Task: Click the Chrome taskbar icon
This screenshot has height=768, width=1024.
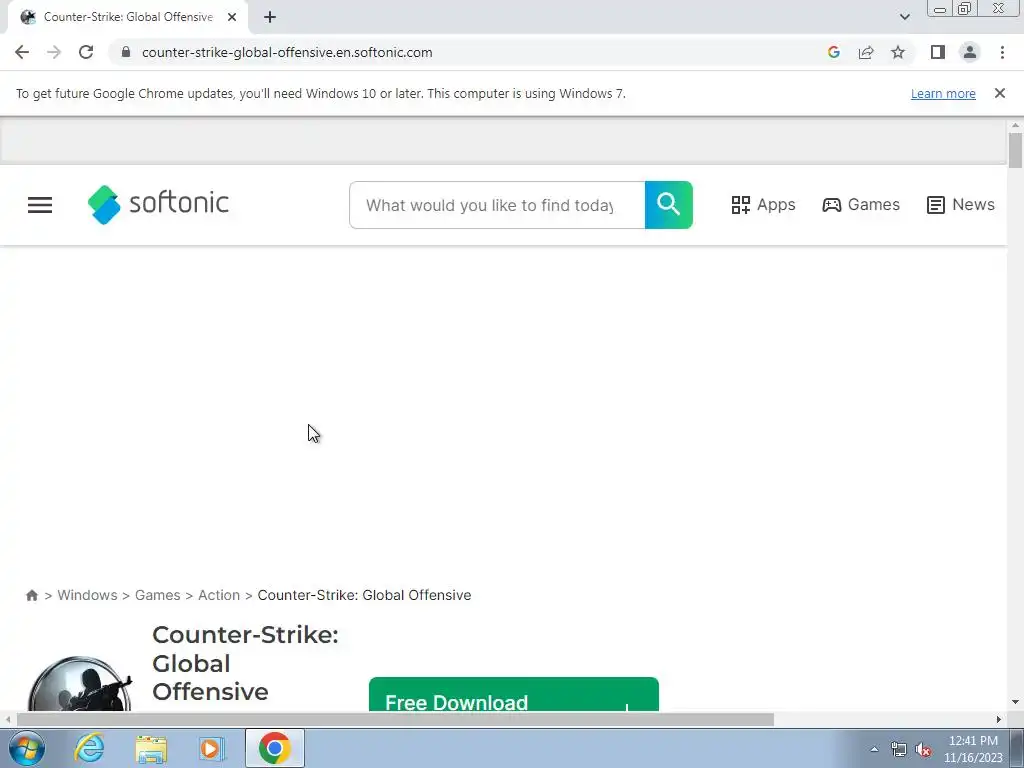Action: click(x=274, y=748)
